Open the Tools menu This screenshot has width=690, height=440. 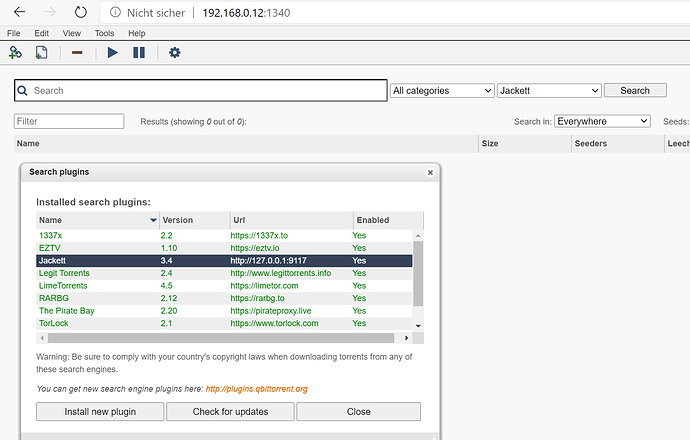(104, 33)
